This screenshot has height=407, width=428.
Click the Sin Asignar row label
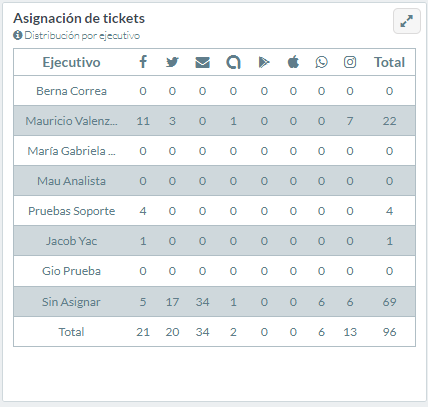[x=71, y=302]
